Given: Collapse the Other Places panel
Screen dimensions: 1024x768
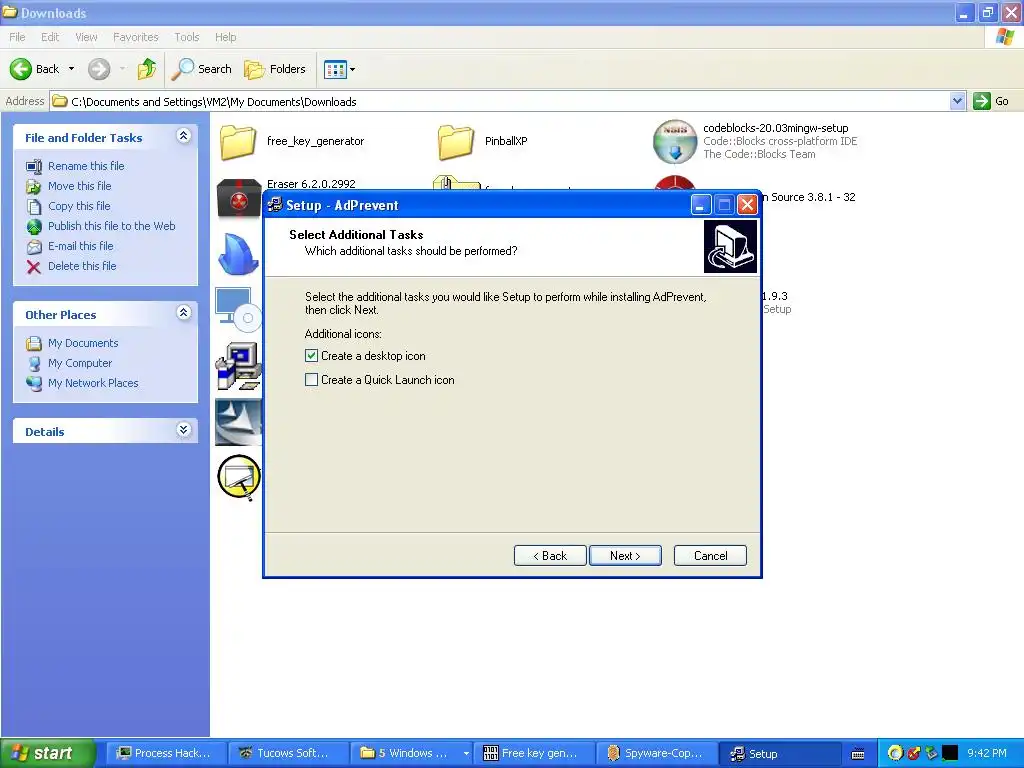Looking at the screenshot, I should (184, 313).
